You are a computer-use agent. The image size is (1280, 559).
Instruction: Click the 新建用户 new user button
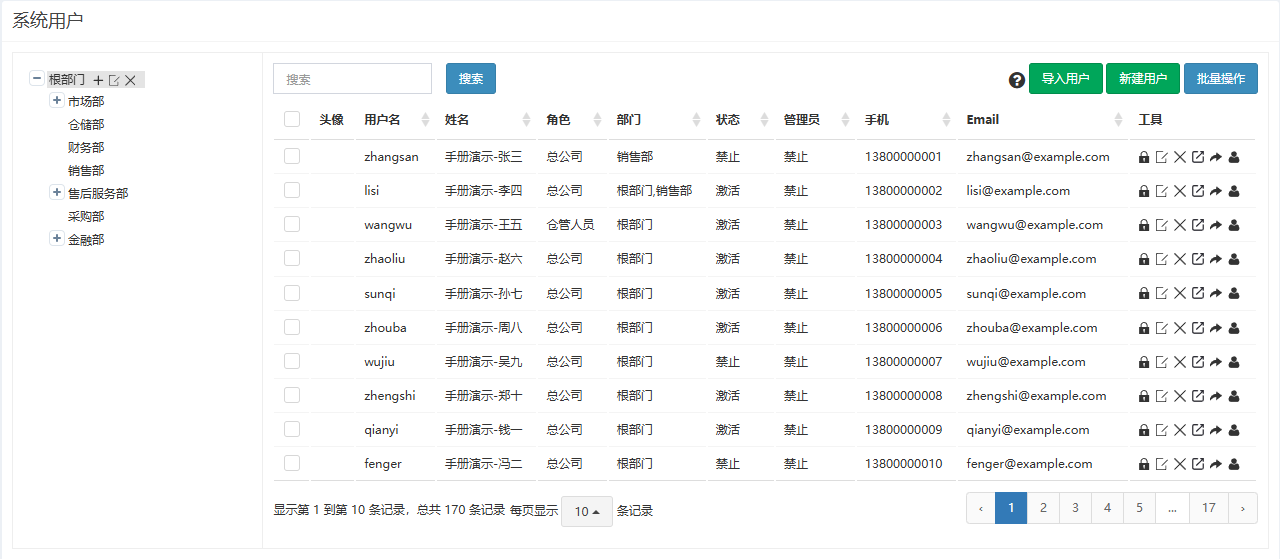tap(1143, 79)
